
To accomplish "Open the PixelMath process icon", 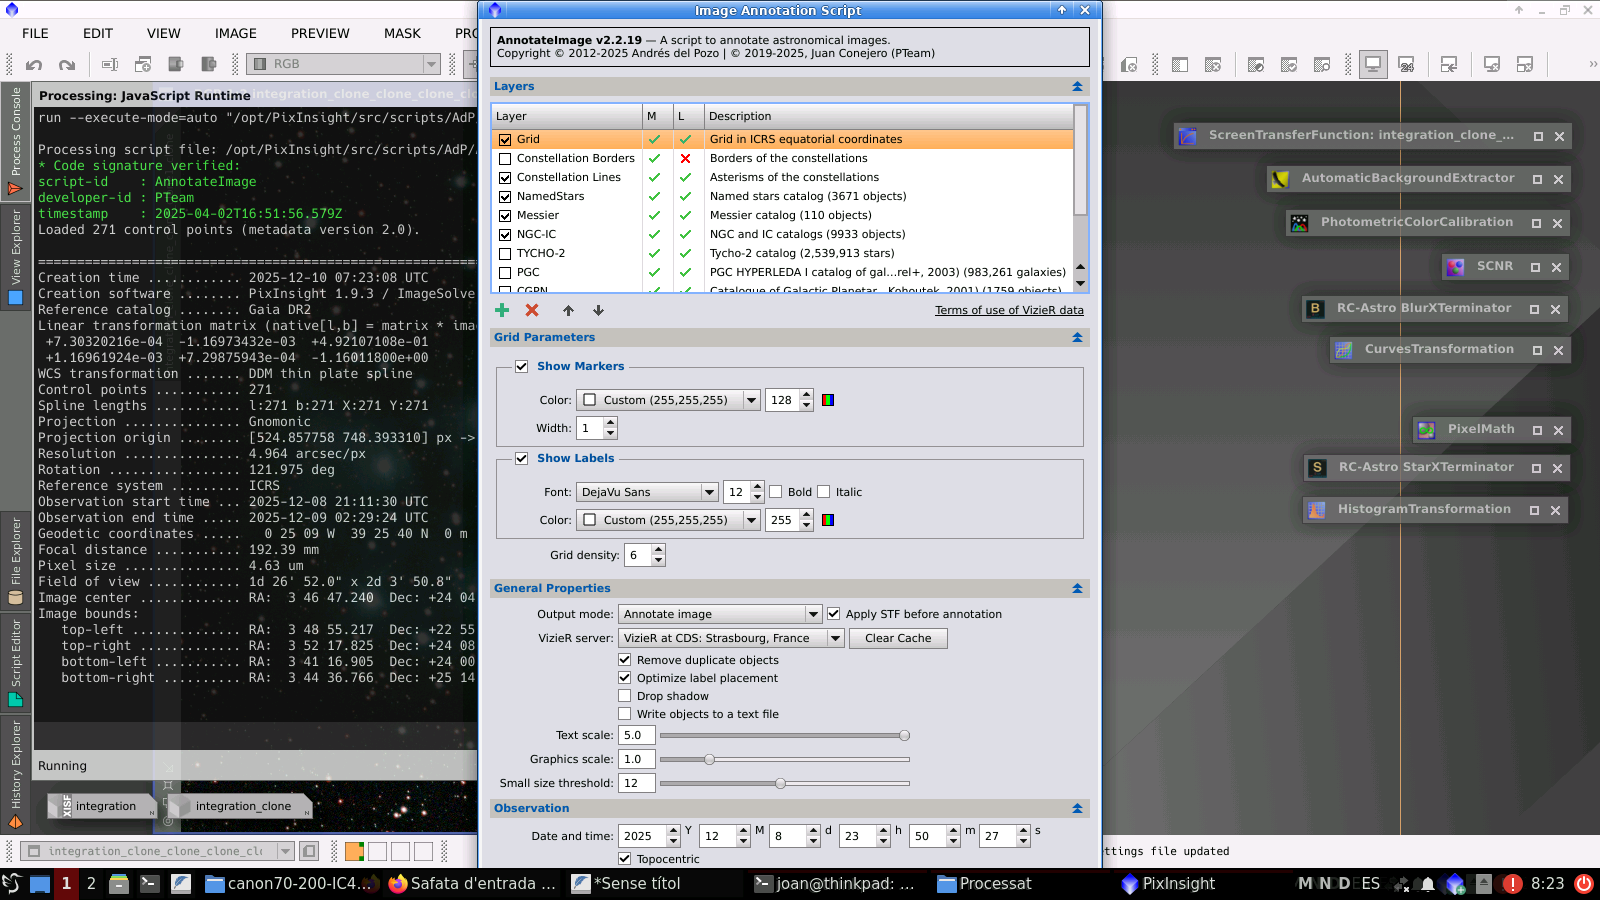I will pyautogui.click(x=1480, y=429).
